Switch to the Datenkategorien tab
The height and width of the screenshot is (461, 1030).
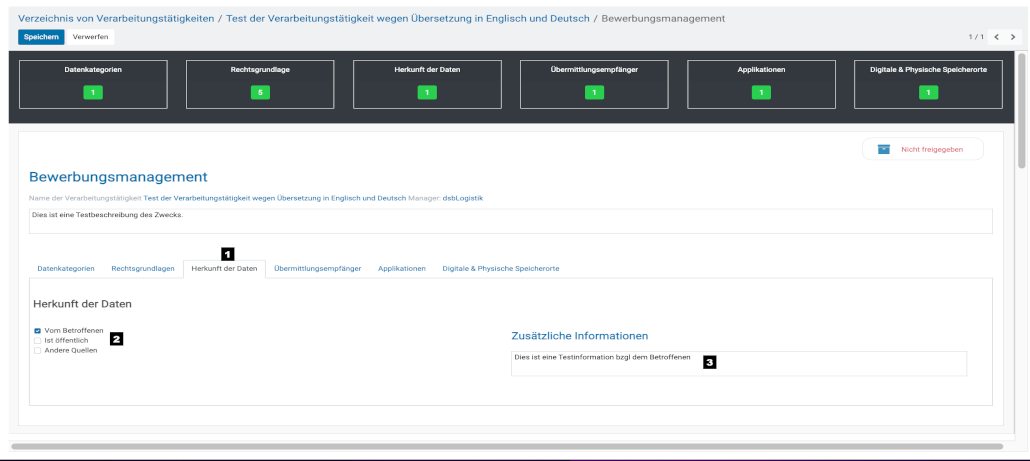66,269
